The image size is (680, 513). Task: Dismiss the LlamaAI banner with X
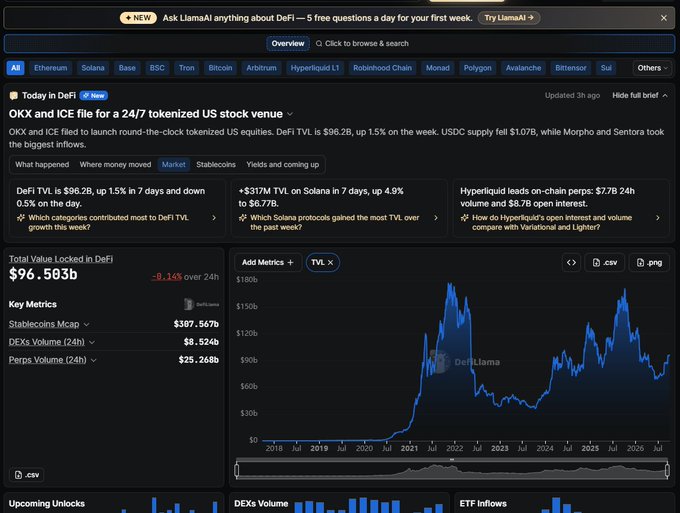click(x=664, y=18)
